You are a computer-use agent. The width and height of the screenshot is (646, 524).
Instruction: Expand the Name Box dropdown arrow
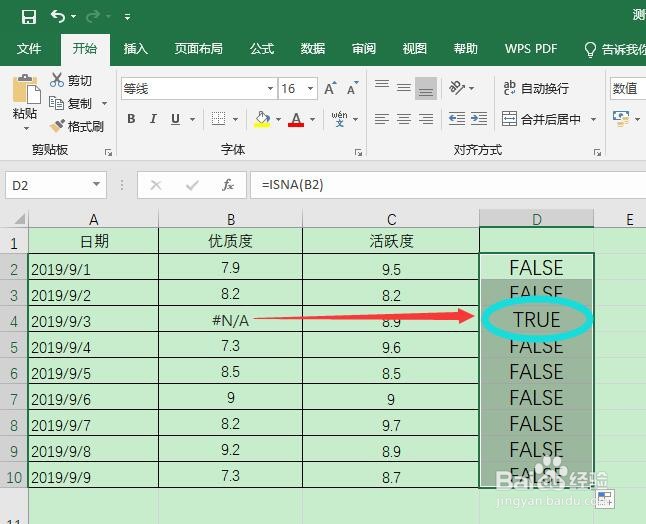pyautogui.click(x=96, y=184)
